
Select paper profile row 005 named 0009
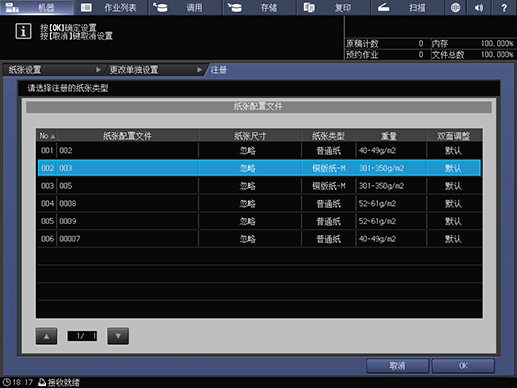259,221
